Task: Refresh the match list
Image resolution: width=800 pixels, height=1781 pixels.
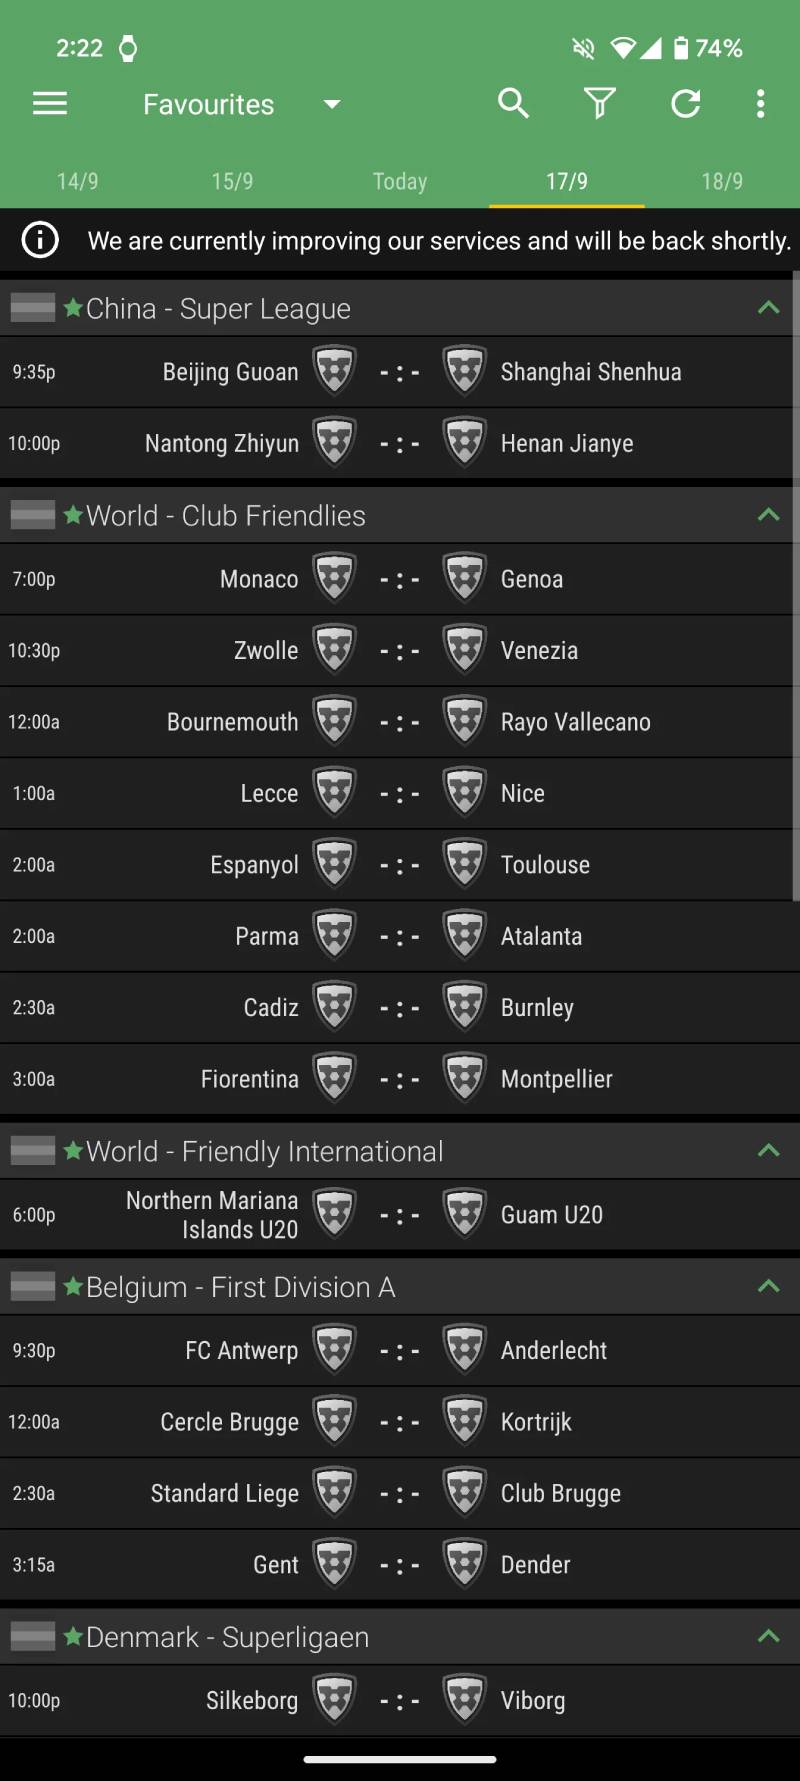Action: click(686, 104)
